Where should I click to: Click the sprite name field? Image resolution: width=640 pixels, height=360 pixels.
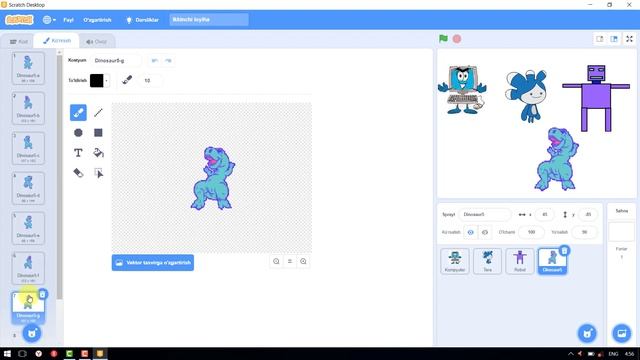point(484,214)
